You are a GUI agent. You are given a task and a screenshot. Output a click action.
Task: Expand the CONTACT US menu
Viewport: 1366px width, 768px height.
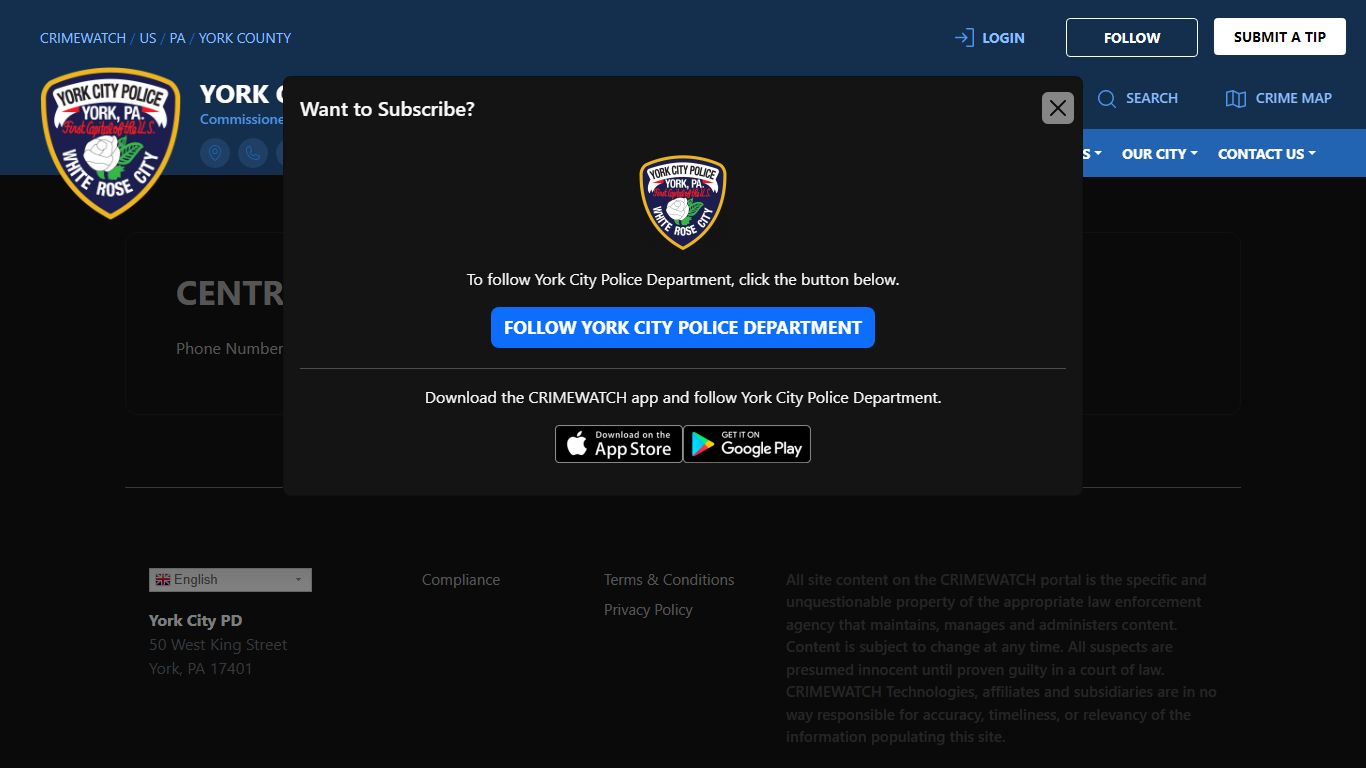1267,154
